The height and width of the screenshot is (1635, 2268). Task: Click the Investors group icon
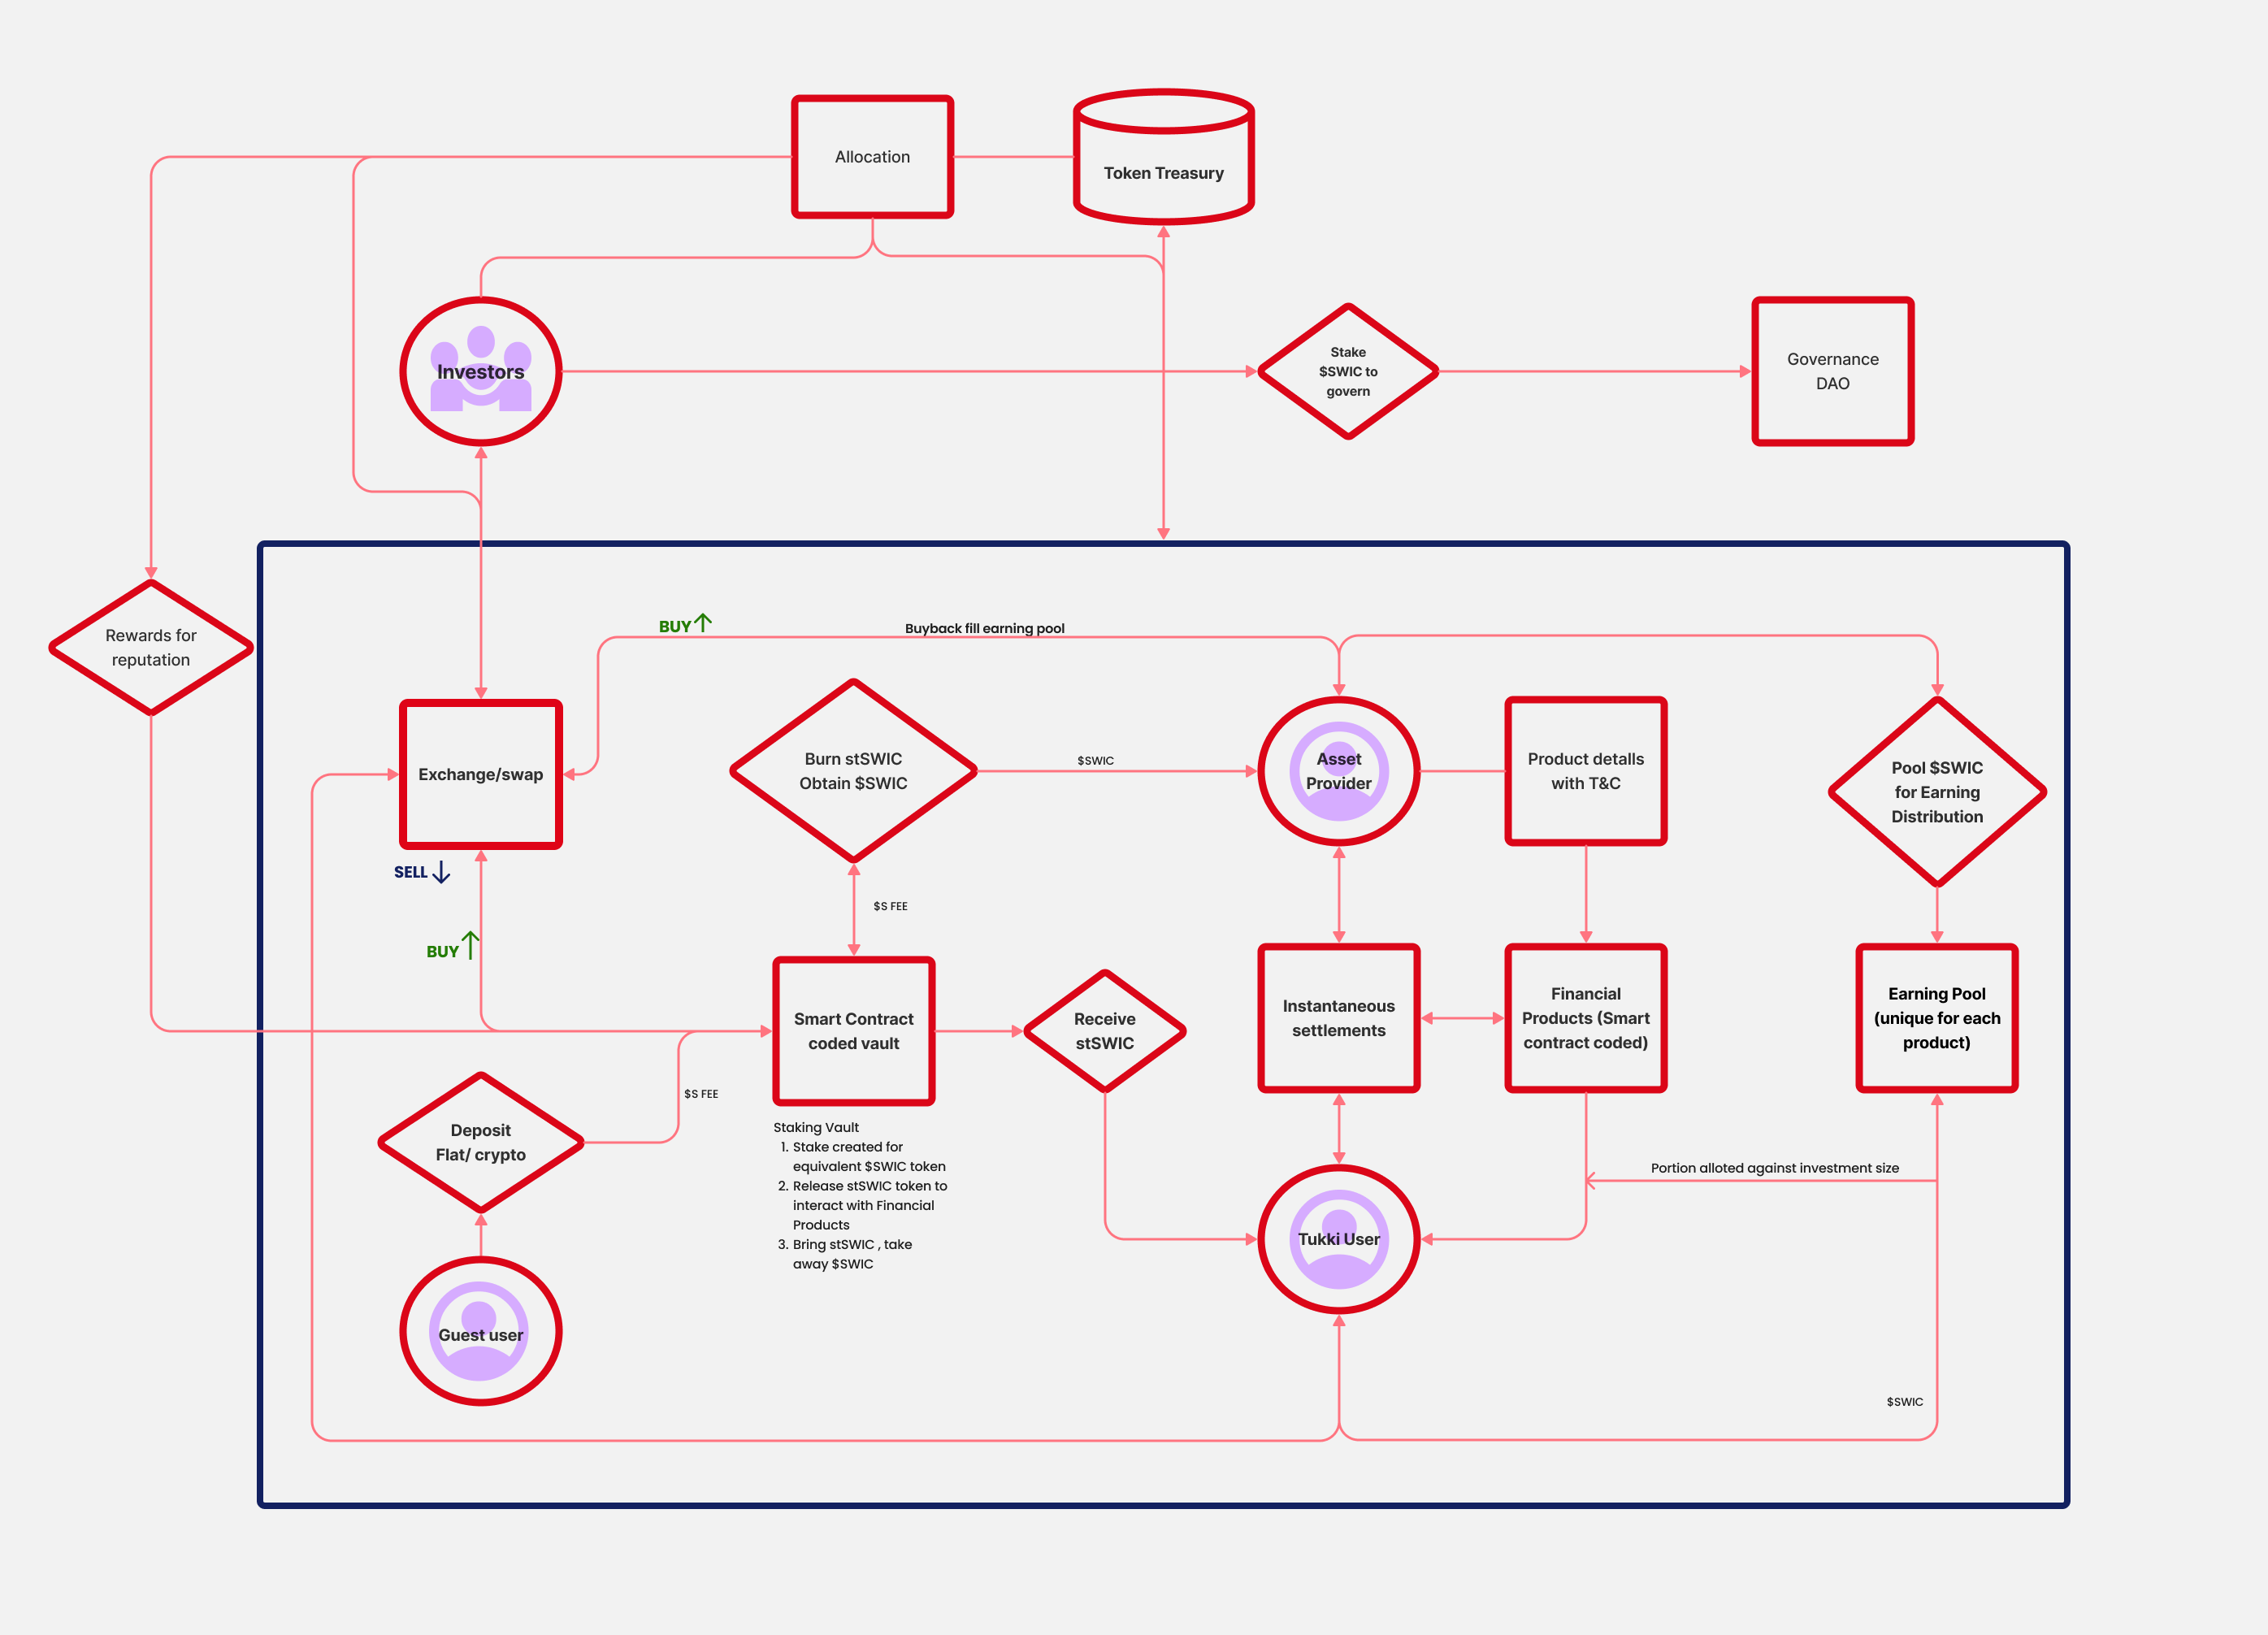480,371
